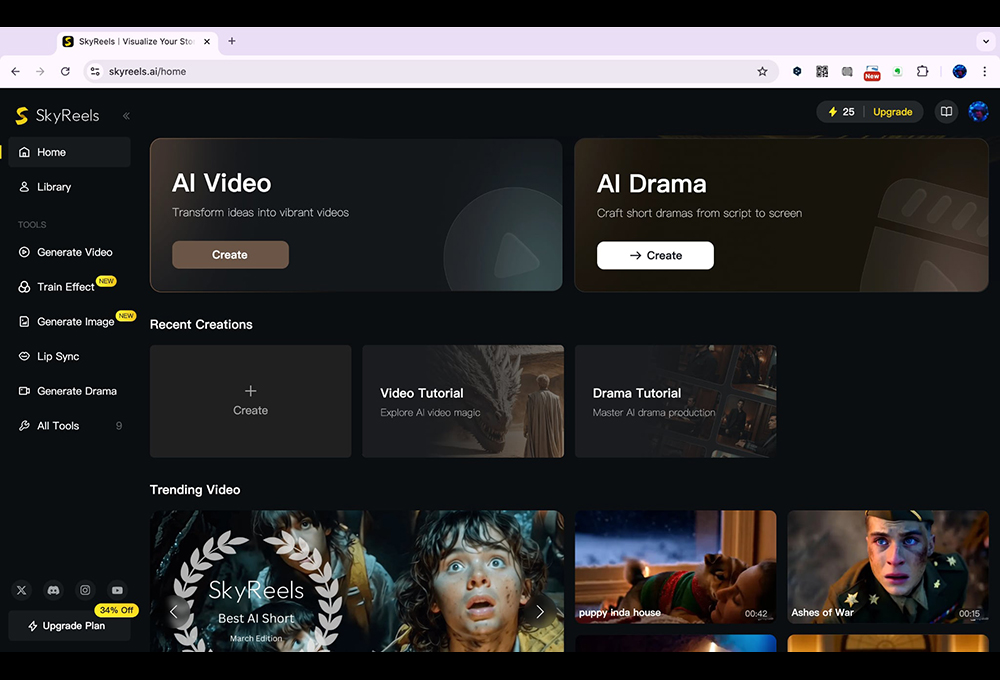Open the Instagram social icon

85,590
